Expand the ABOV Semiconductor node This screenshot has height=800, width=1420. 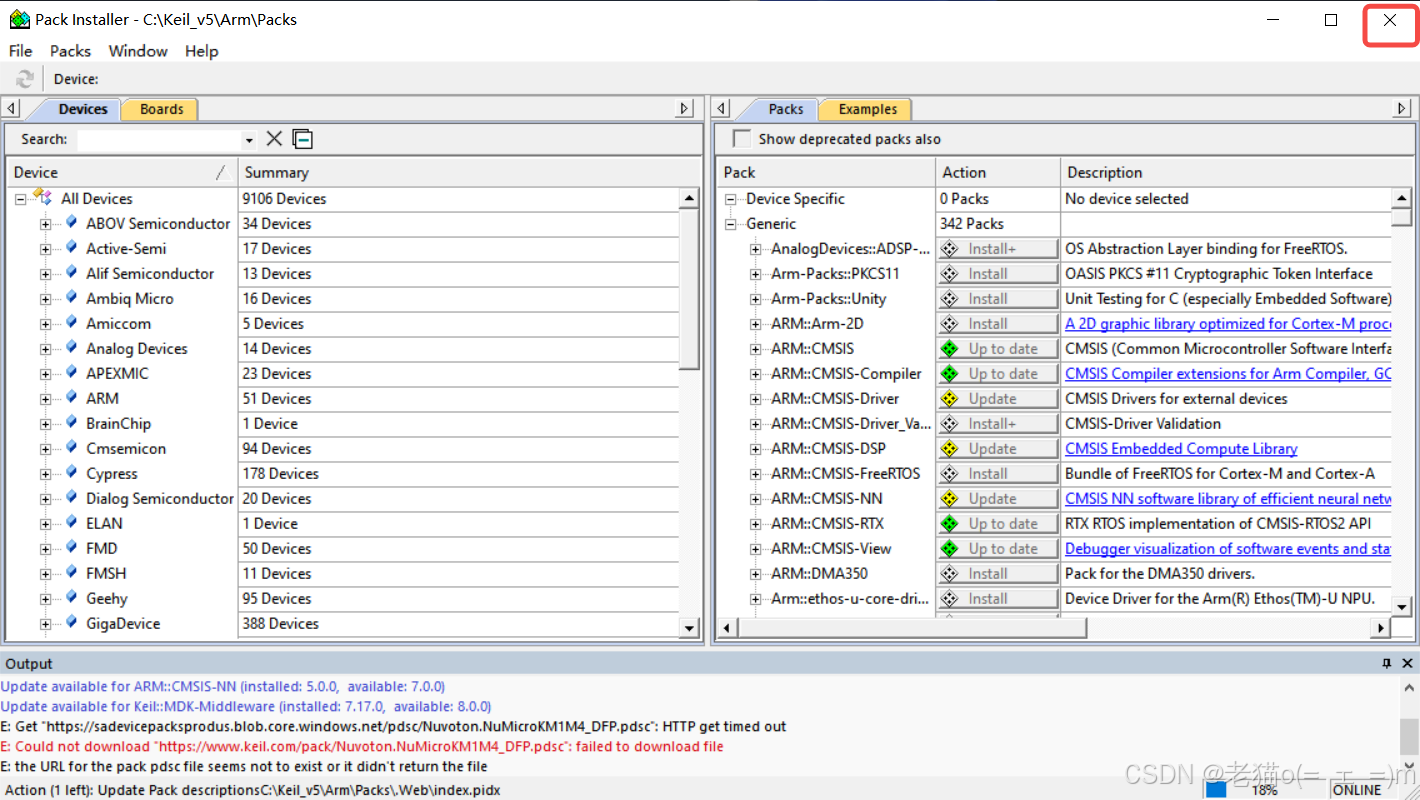click(x=45, y=224)
